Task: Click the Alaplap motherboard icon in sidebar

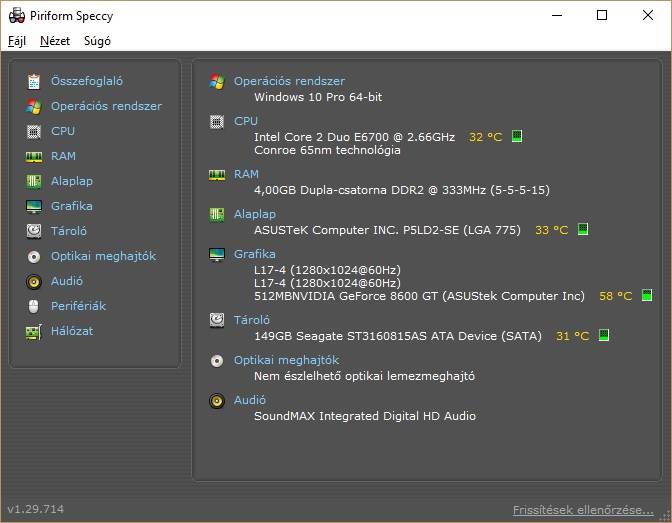Action: pyautogui.click(x=34, y=182)
